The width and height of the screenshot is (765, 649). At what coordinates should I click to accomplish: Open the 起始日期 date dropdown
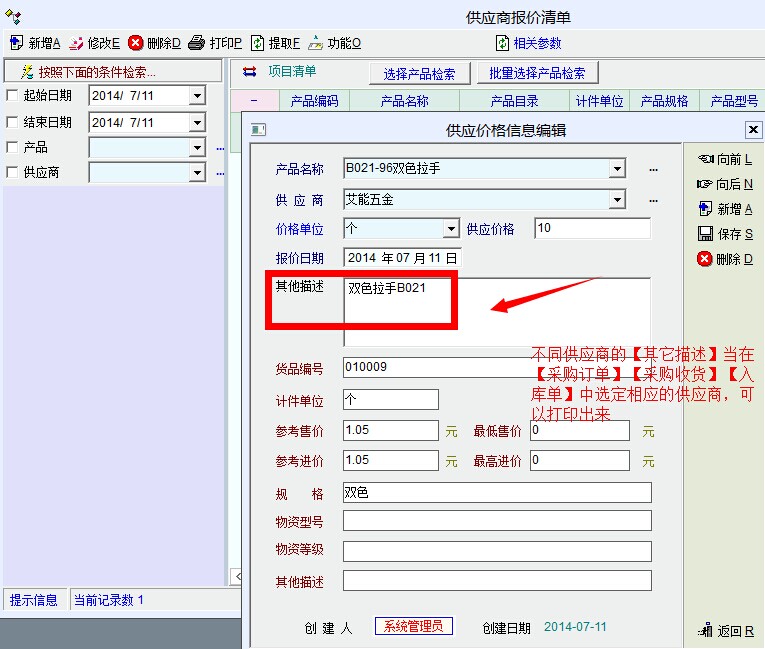197,96
